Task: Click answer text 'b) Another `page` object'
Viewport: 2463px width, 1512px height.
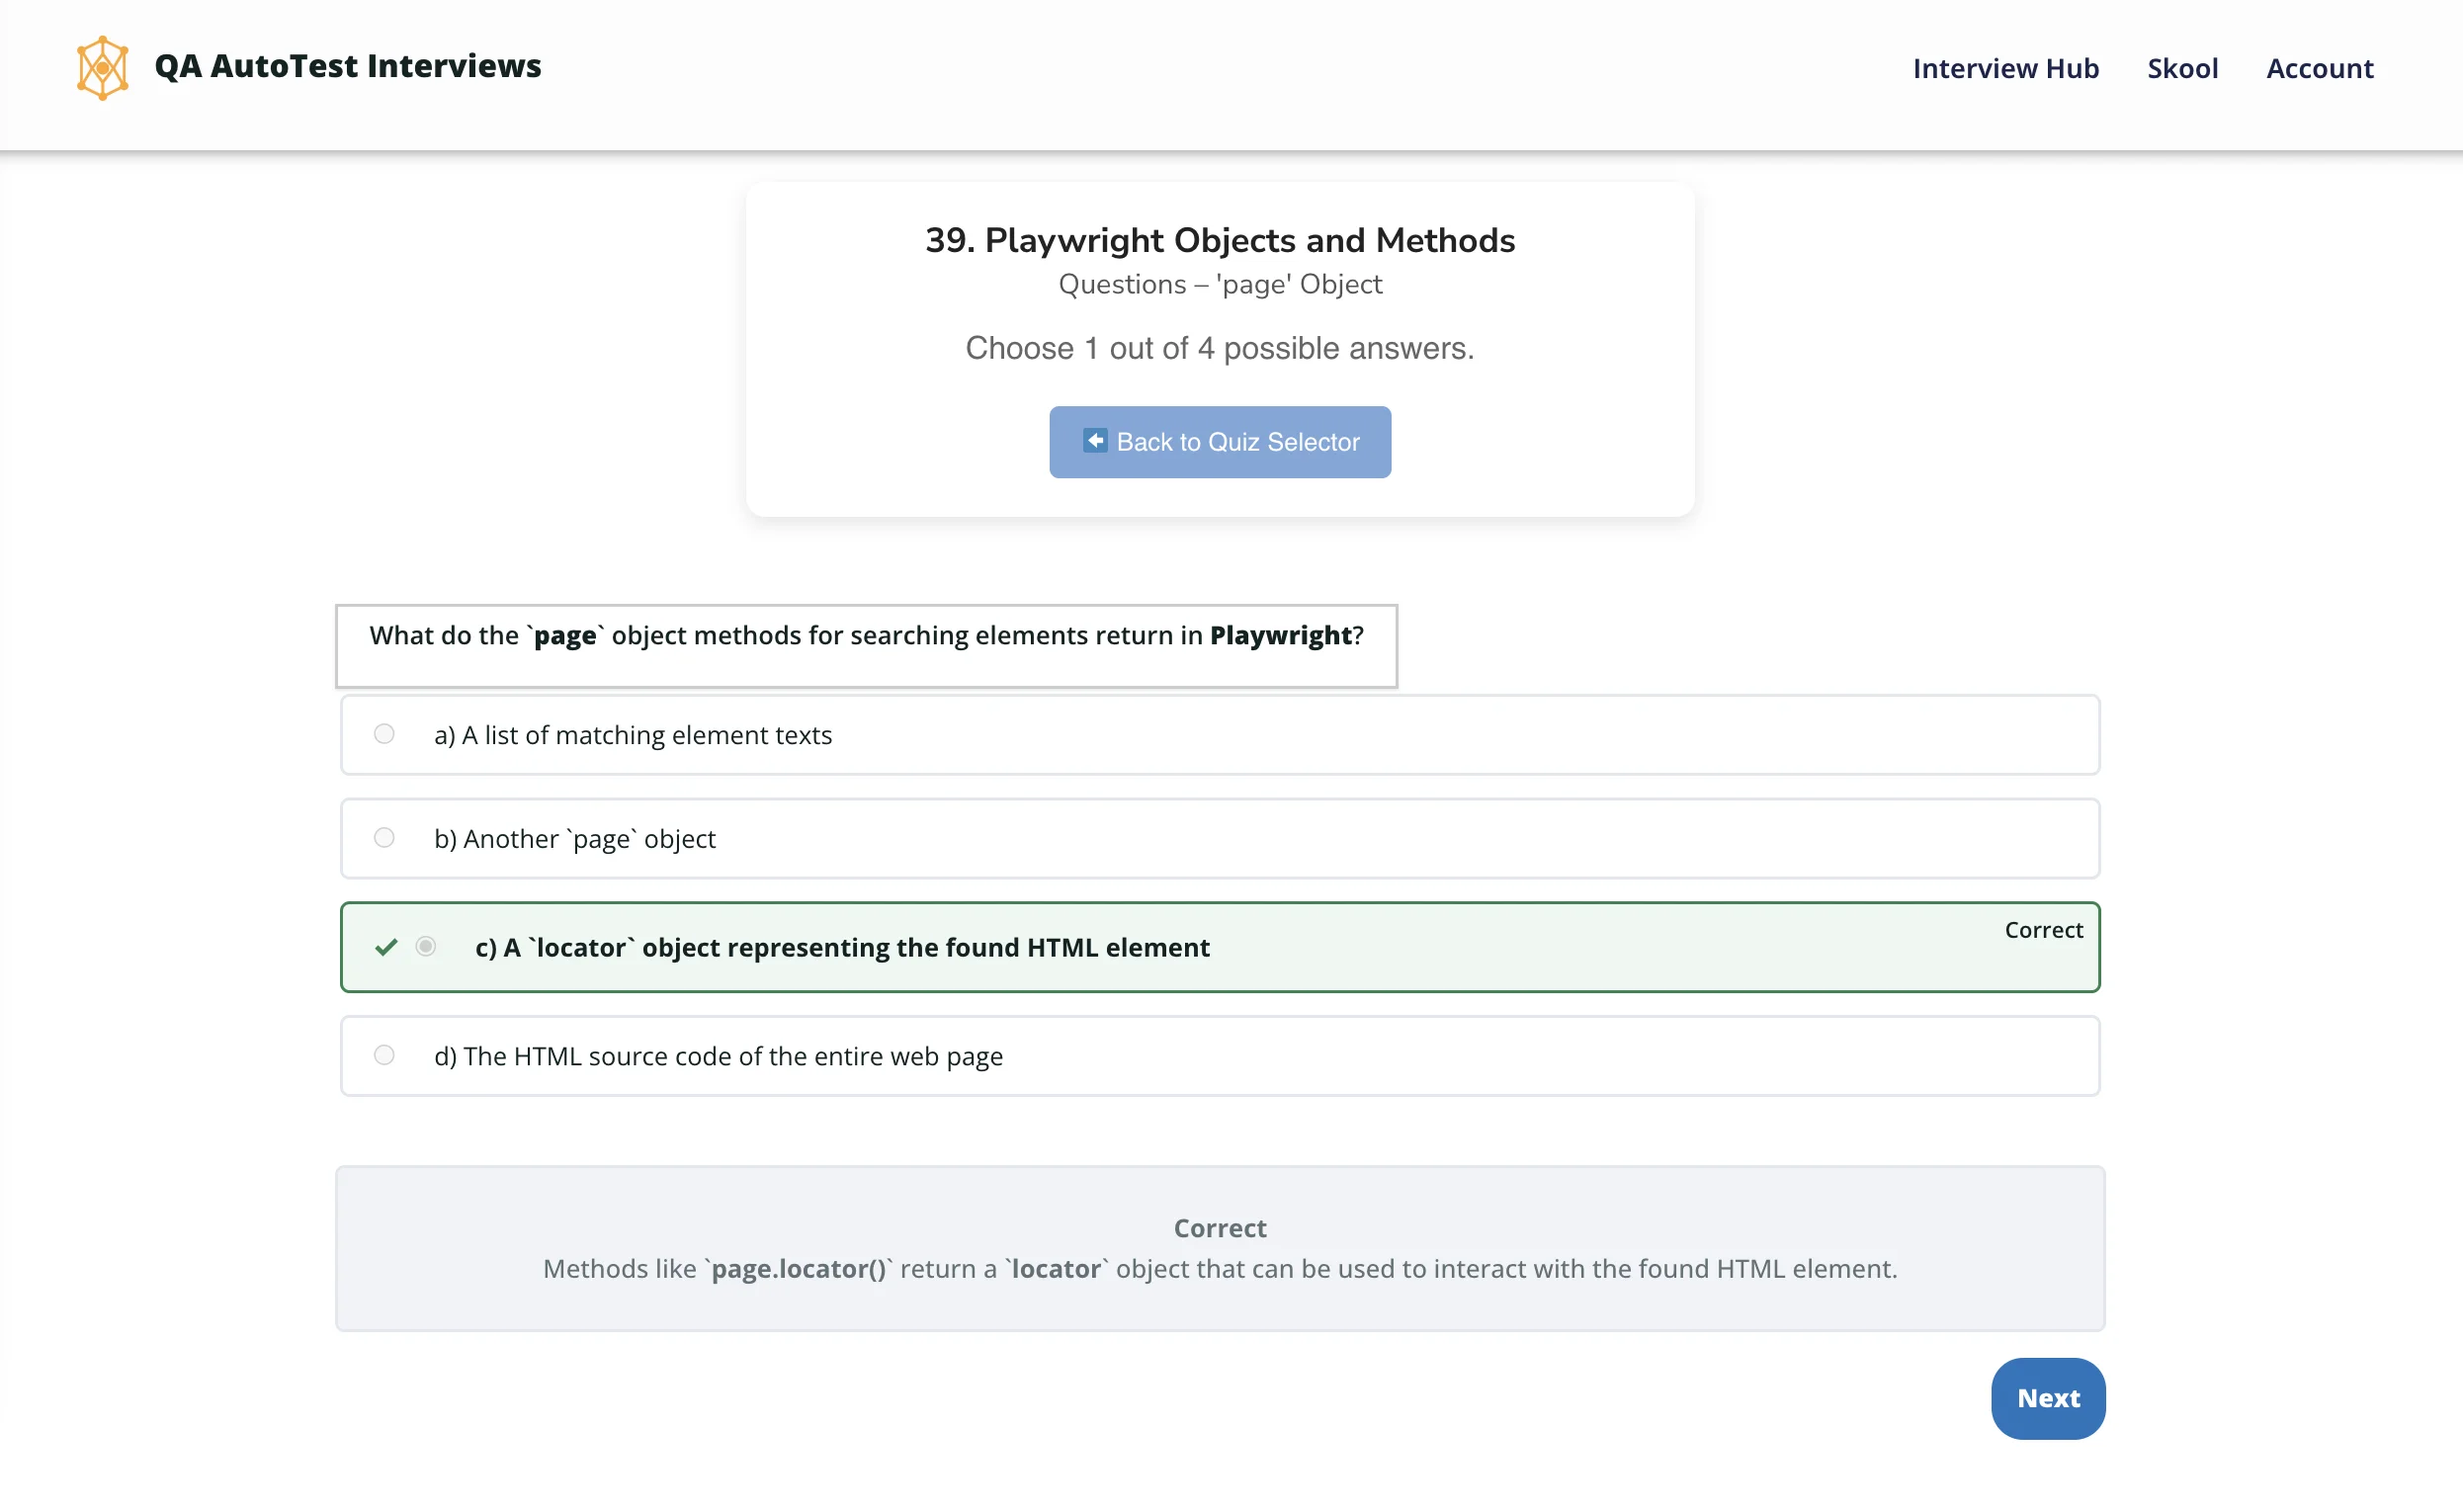Action: coord(575,839)
